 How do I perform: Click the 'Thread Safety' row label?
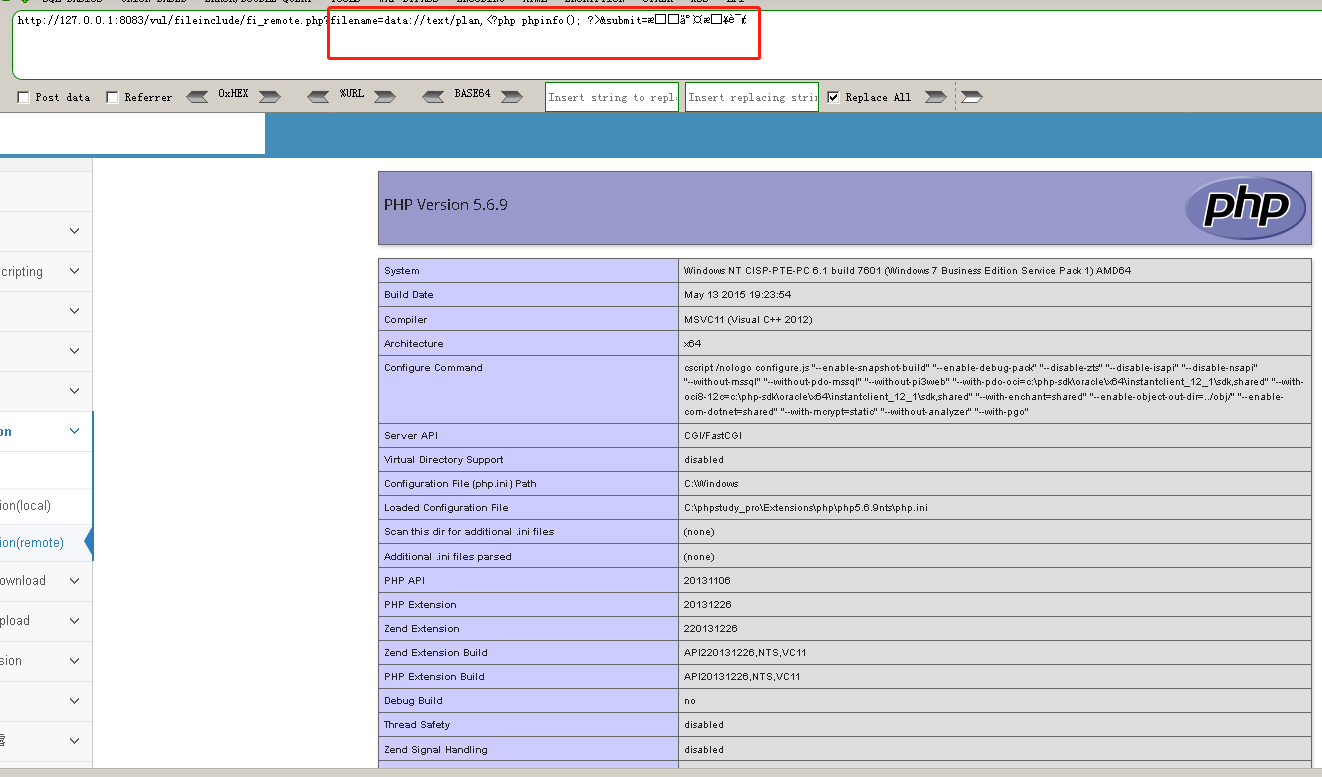point(417,725)
